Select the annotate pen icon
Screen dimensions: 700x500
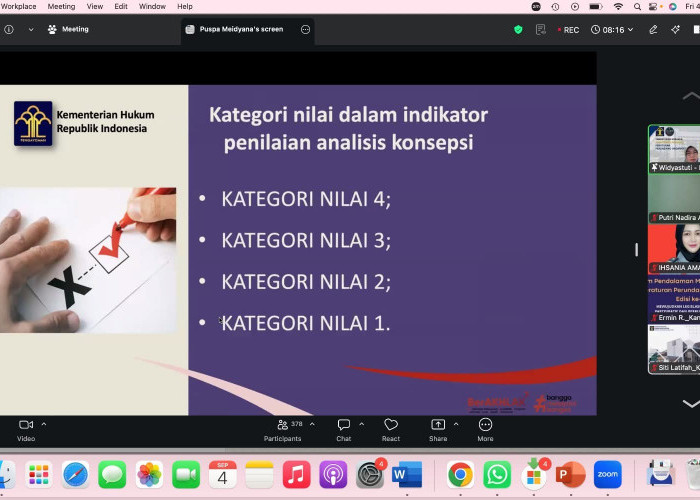tap(653, 29)
